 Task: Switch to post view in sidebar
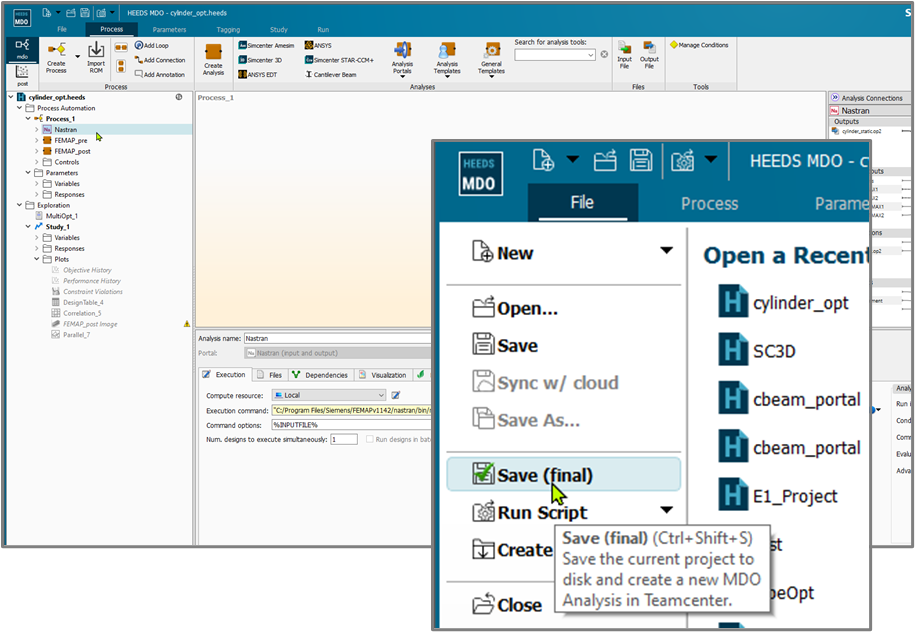coord(22,76)
